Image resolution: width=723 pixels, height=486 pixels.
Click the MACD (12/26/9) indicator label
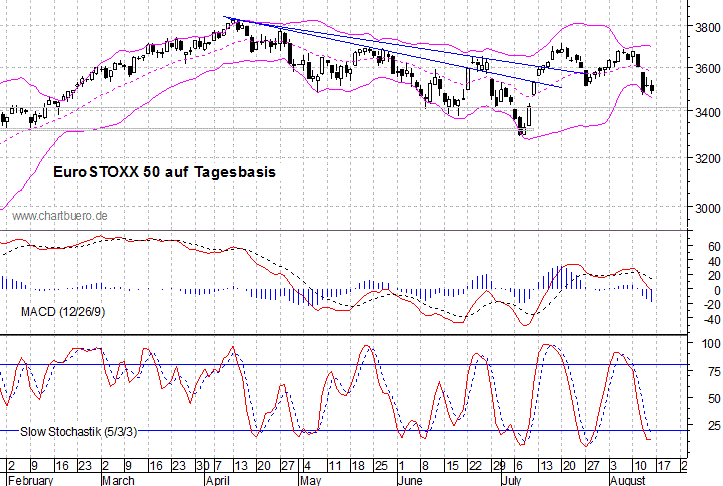point(63,312)
